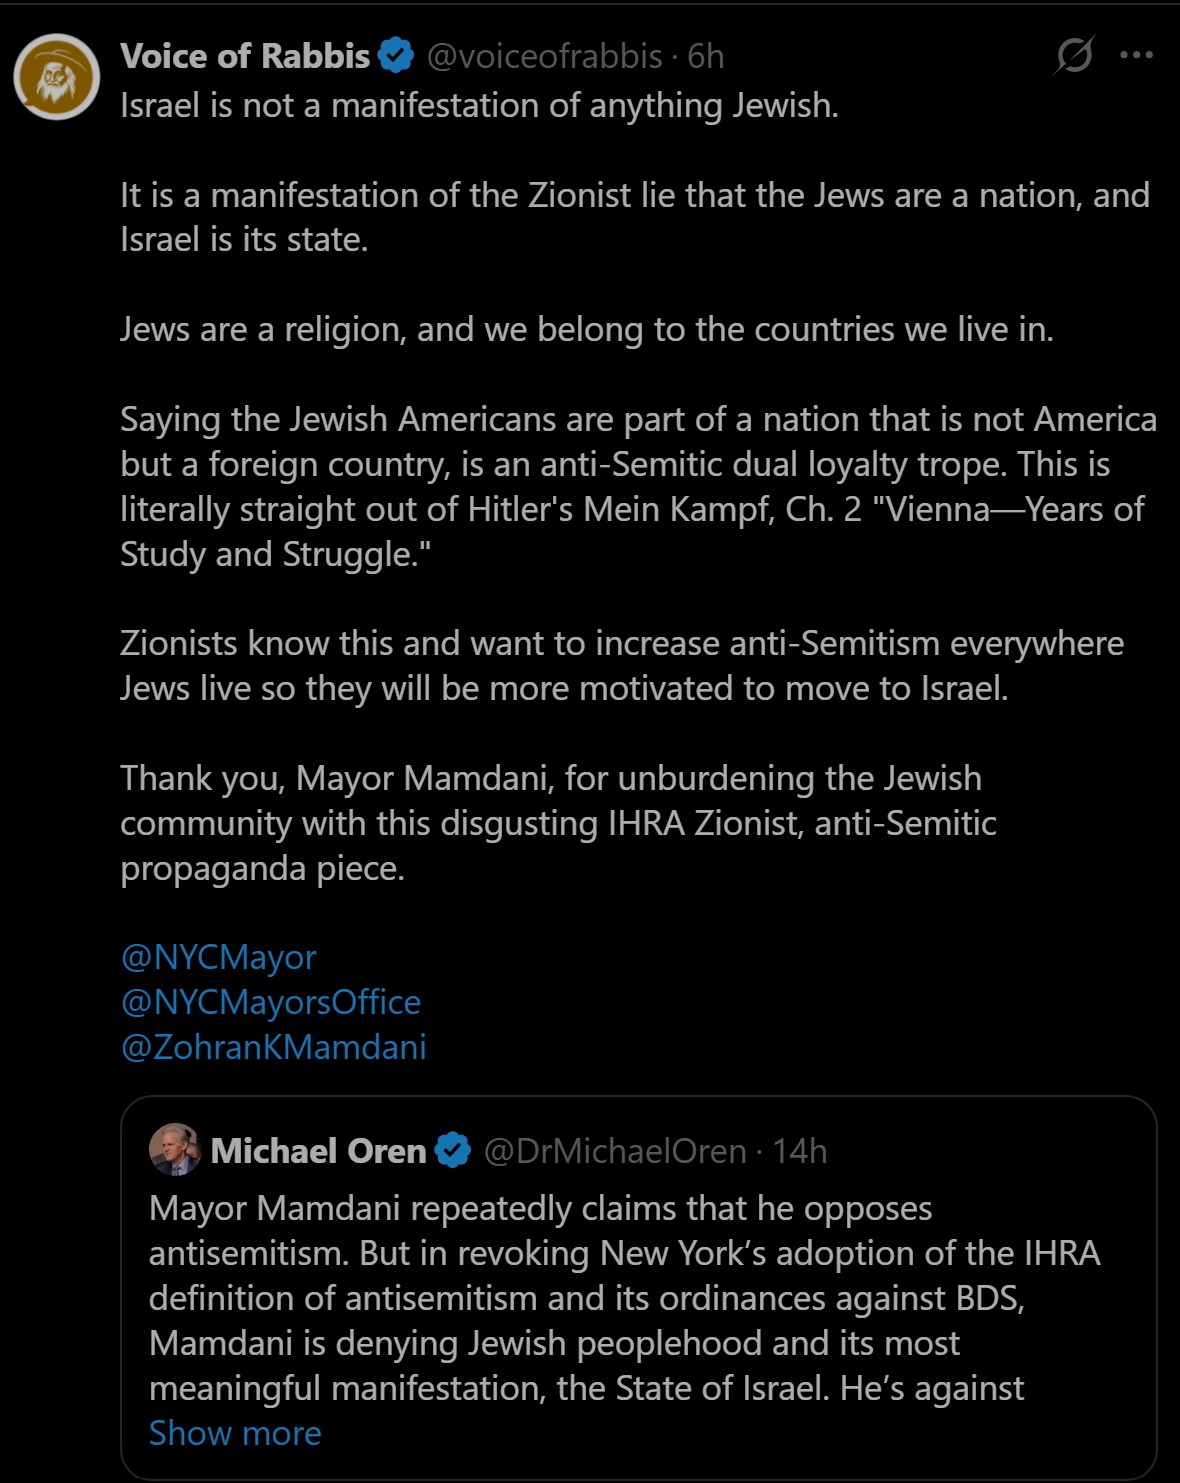Open the @ZohranKMamdani mention
The width and height of the screenshot is (1180, 1483).
273,1047
